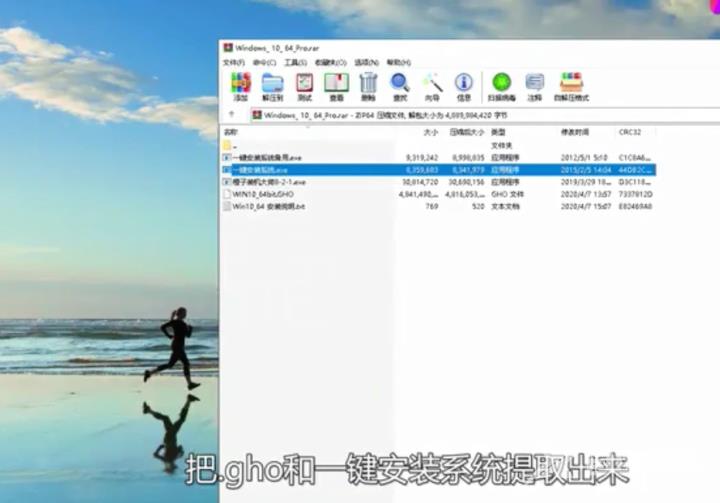
Task: Click the Info (信息) icon
Action: [464, 86]
